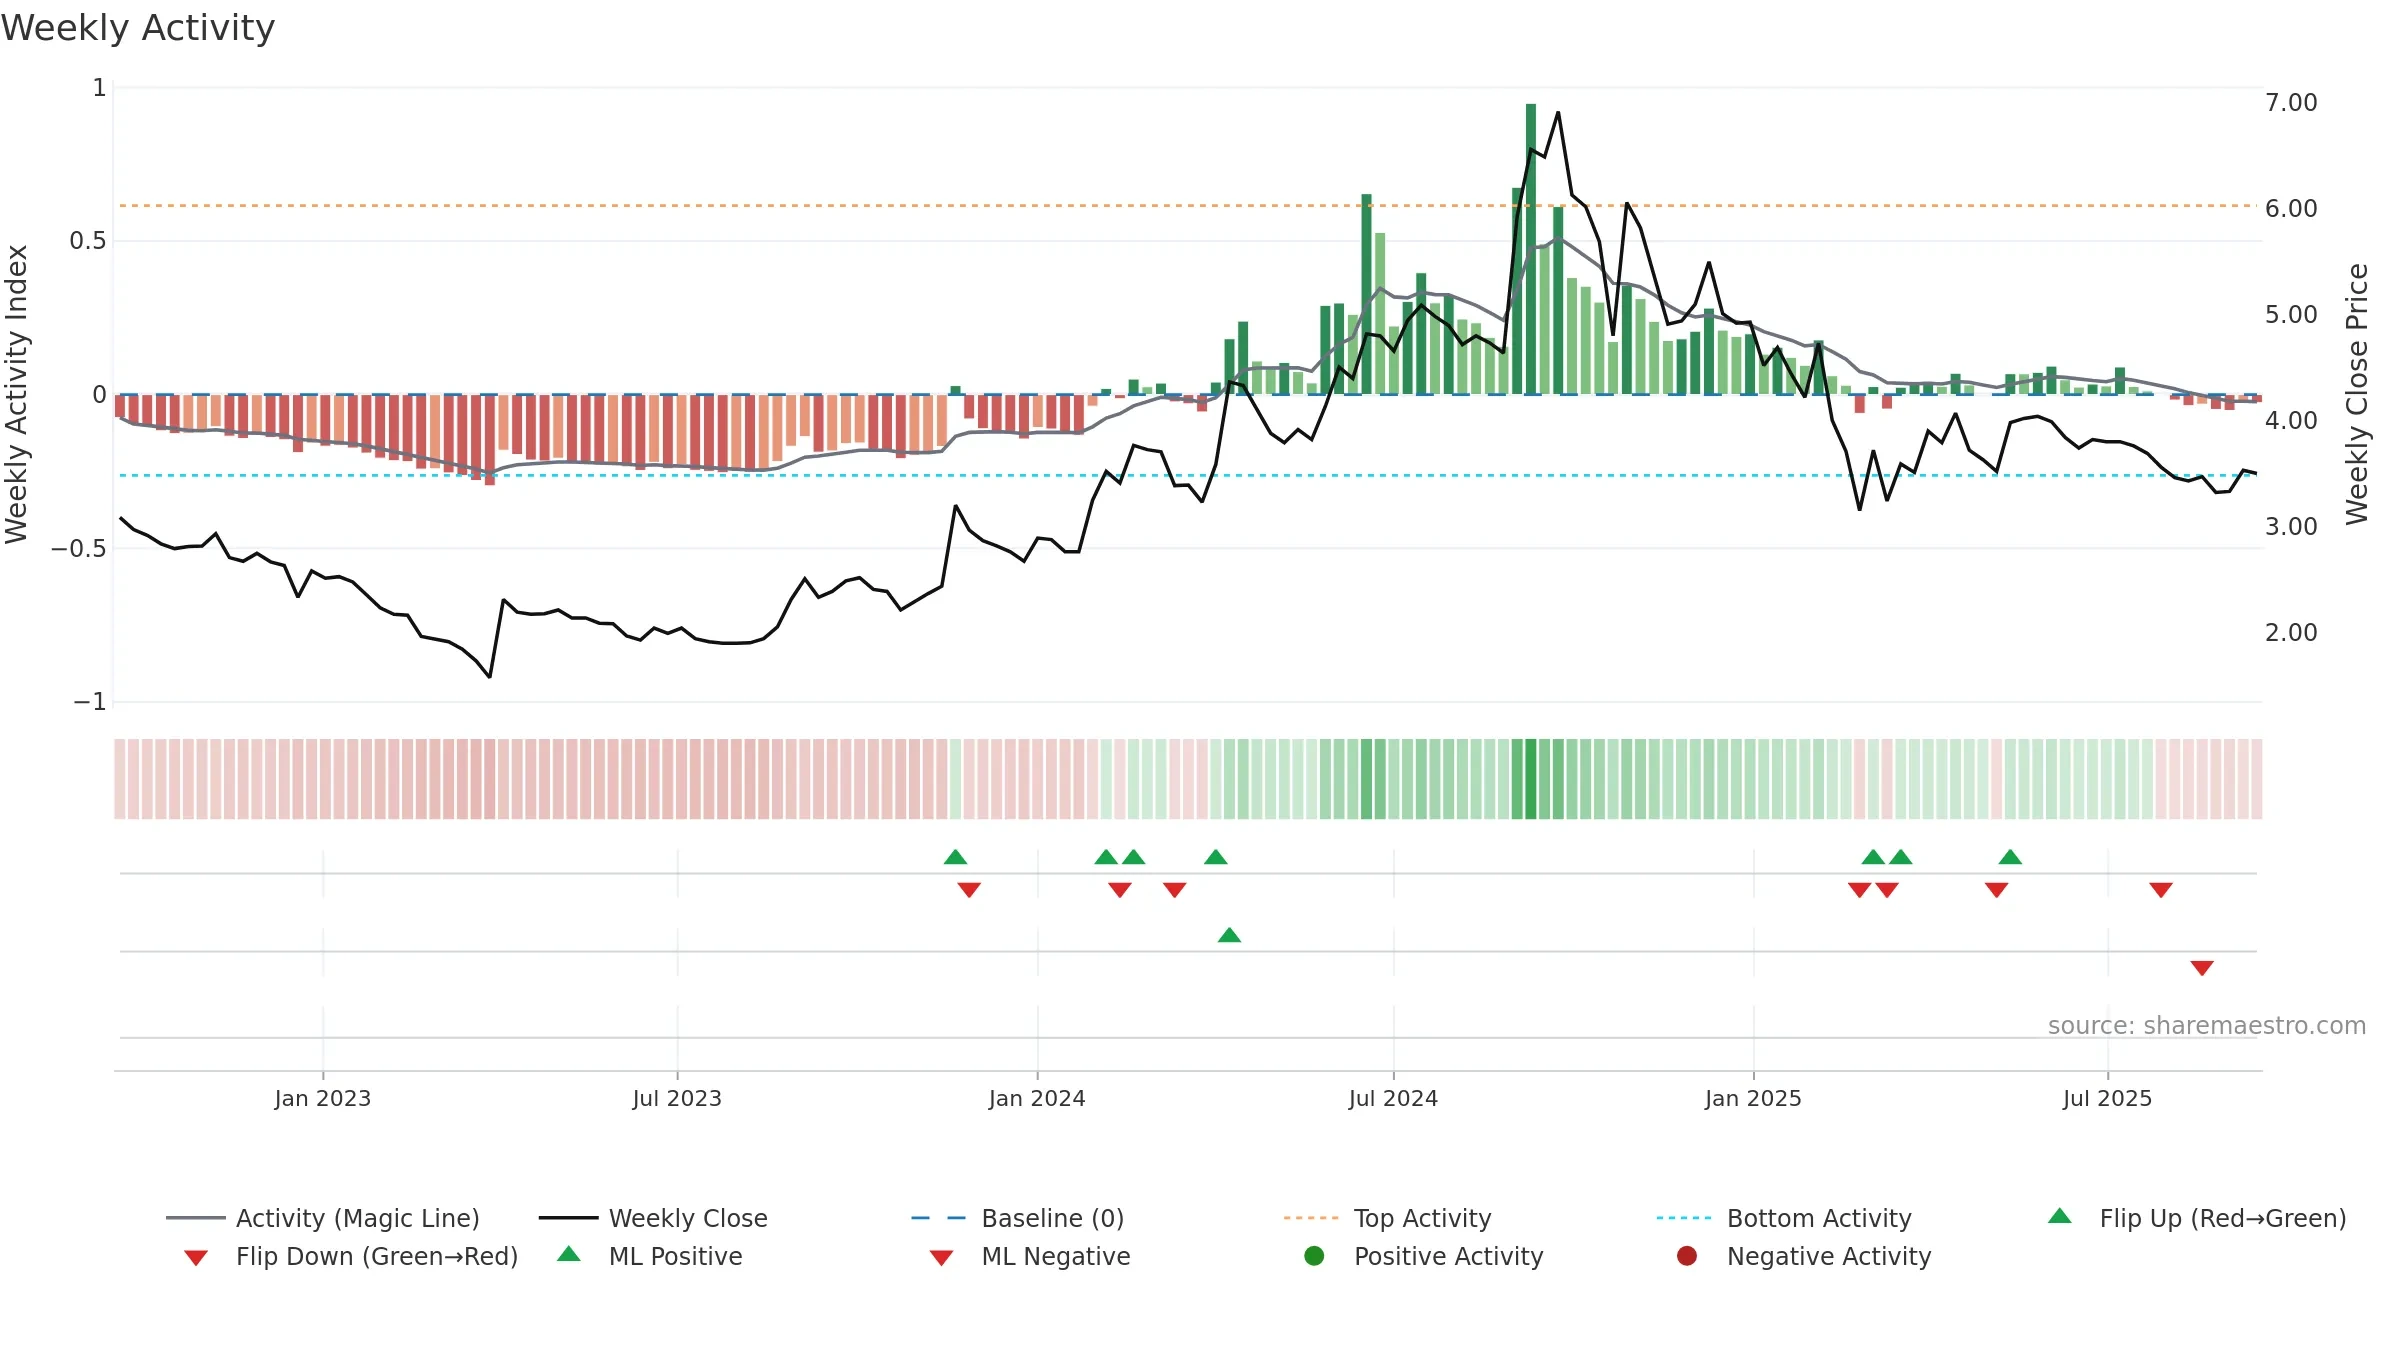The image size is (2400, 1350).
Task: Click the Weekly Activity chart title
Action: [x=138, y=28]
